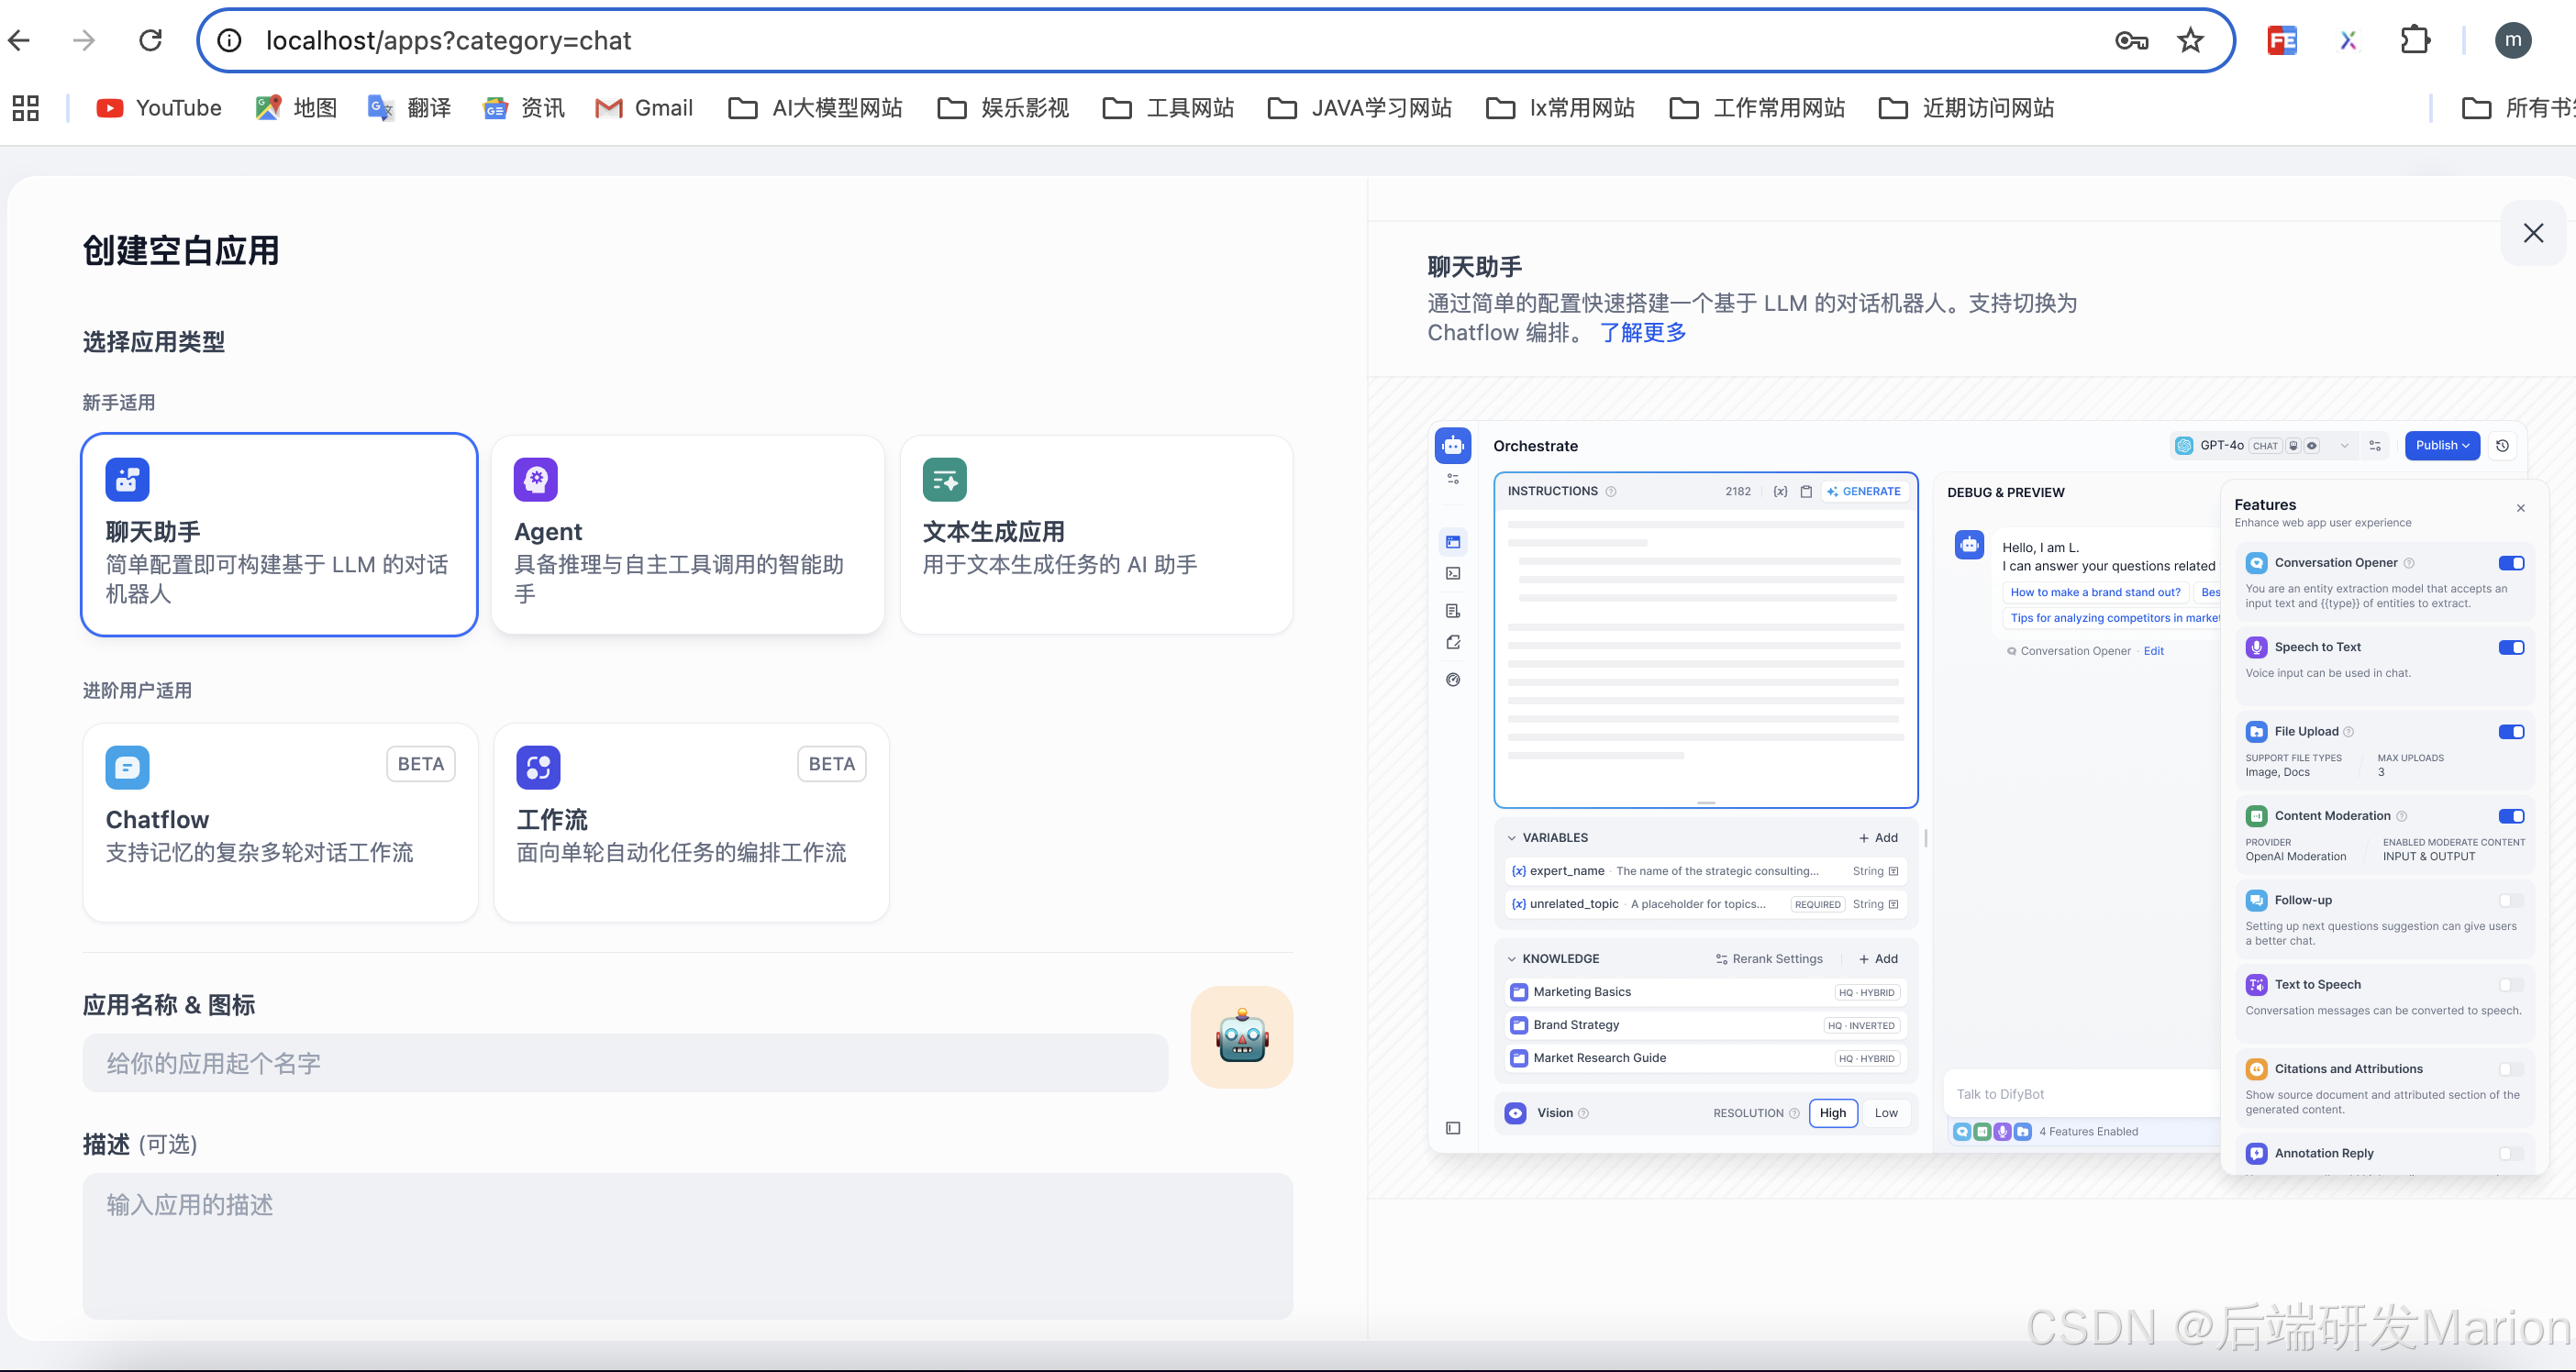Select the Chatflow beta app type

[280, 822]
